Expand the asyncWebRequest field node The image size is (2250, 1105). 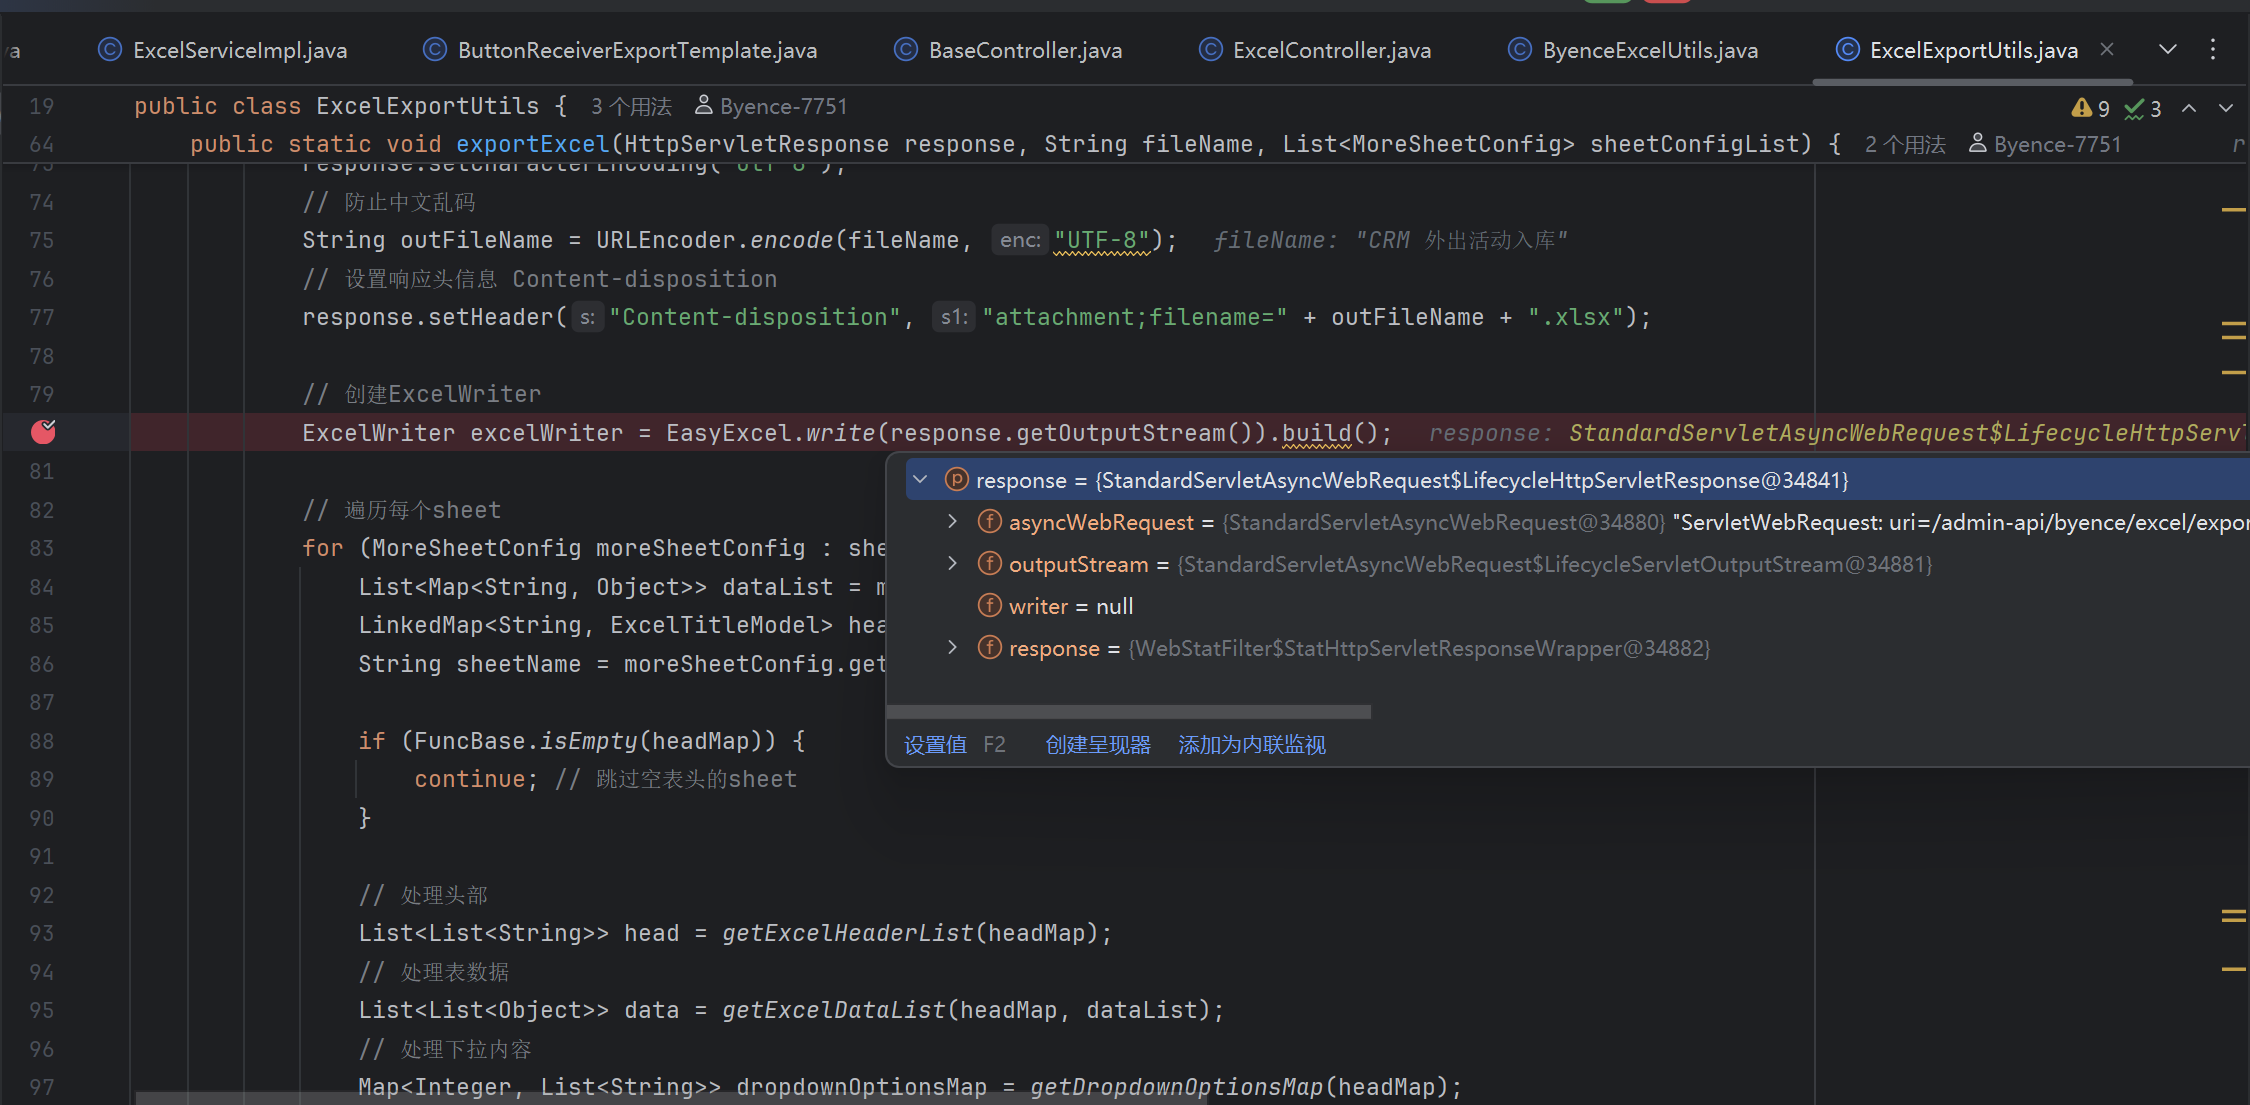coord(952,522)
